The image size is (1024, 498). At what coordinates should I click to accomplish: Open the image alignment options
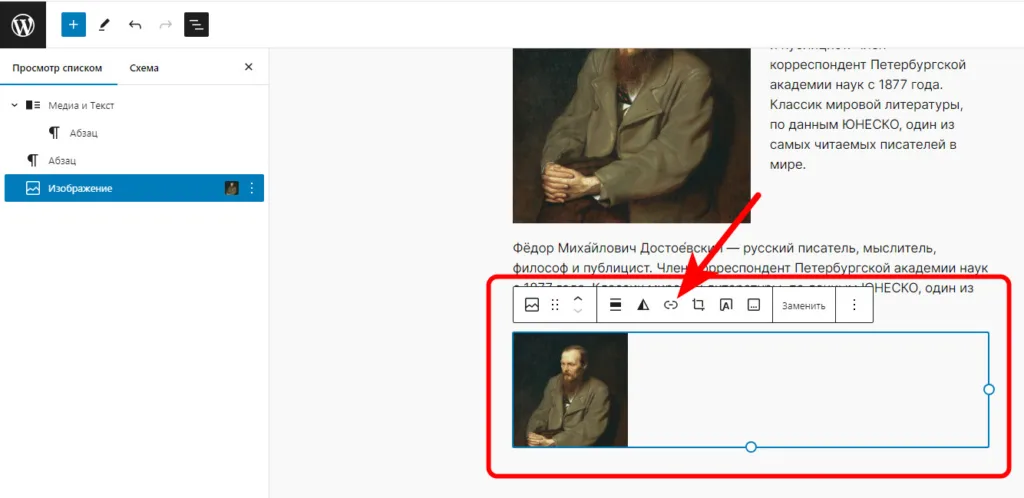(616, 305)
